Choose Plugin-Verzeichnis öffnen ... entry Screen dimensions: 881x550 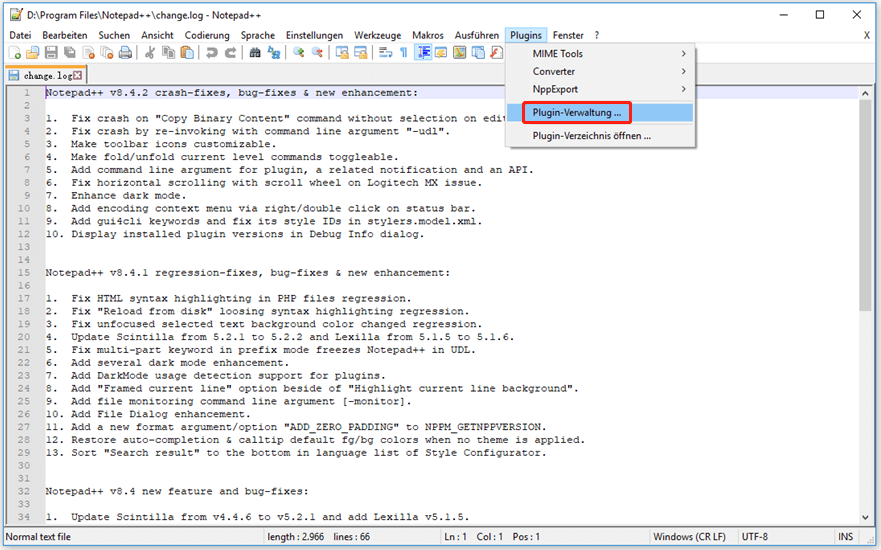coord(600,136)
